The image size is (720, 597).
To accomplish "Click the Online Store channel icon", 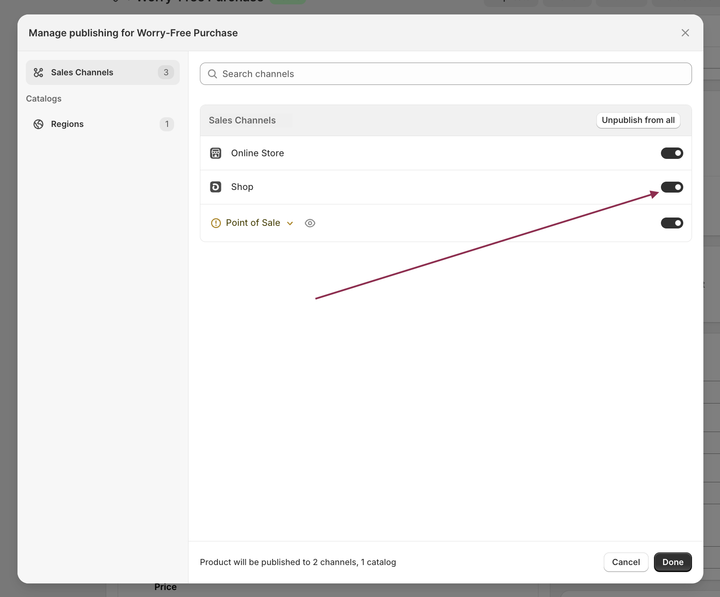I will coord(215,153).
